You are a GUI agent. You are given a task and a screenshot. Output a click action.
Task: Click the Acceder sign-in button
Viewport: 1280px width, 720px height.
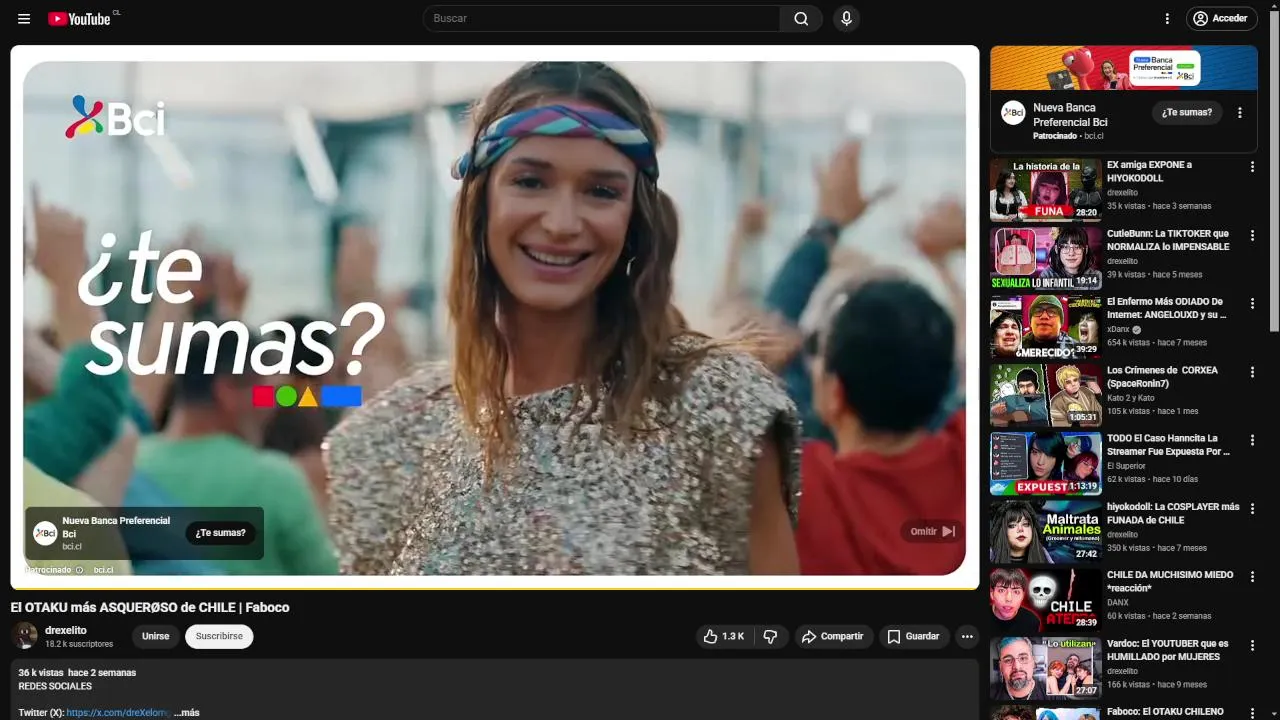pos(1220,18)
